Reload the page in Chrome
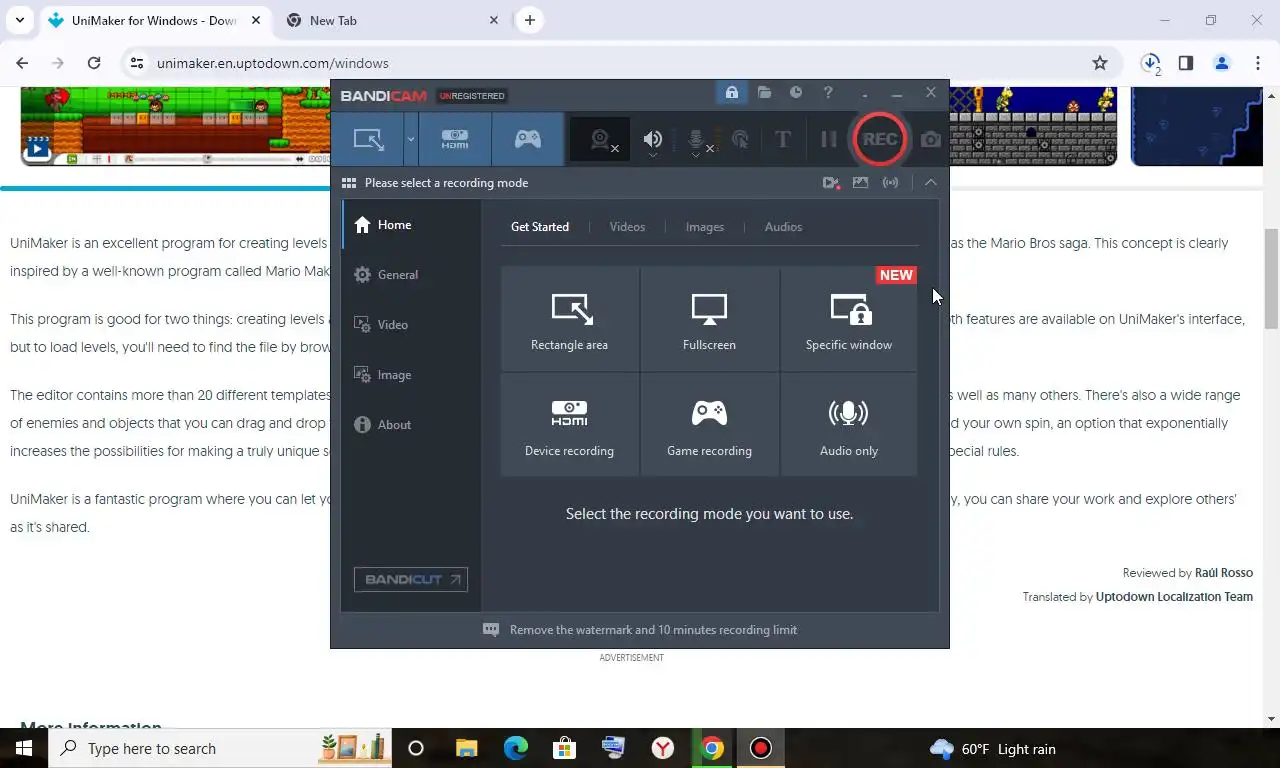 [94, 63]
